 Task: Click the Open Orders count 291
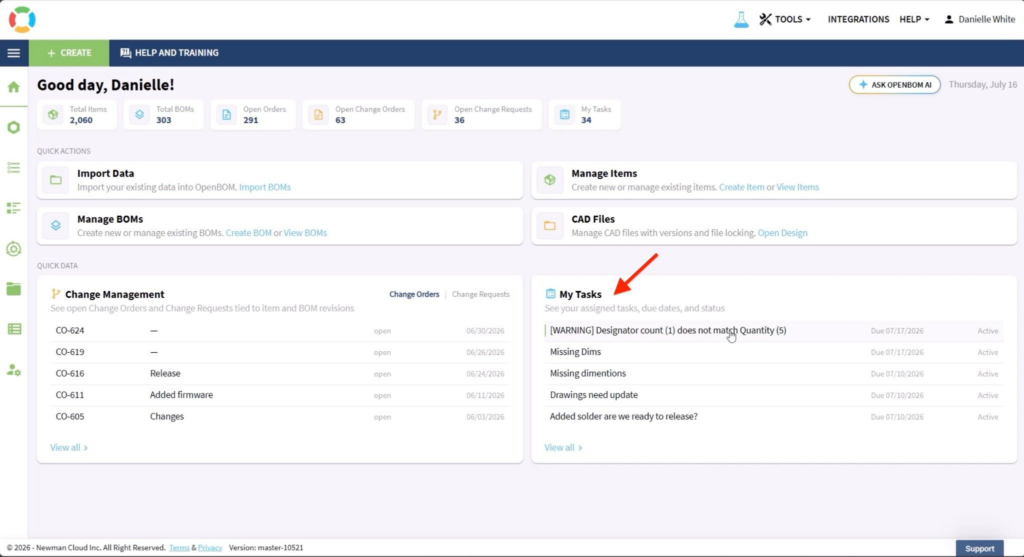tap(251, 120)
